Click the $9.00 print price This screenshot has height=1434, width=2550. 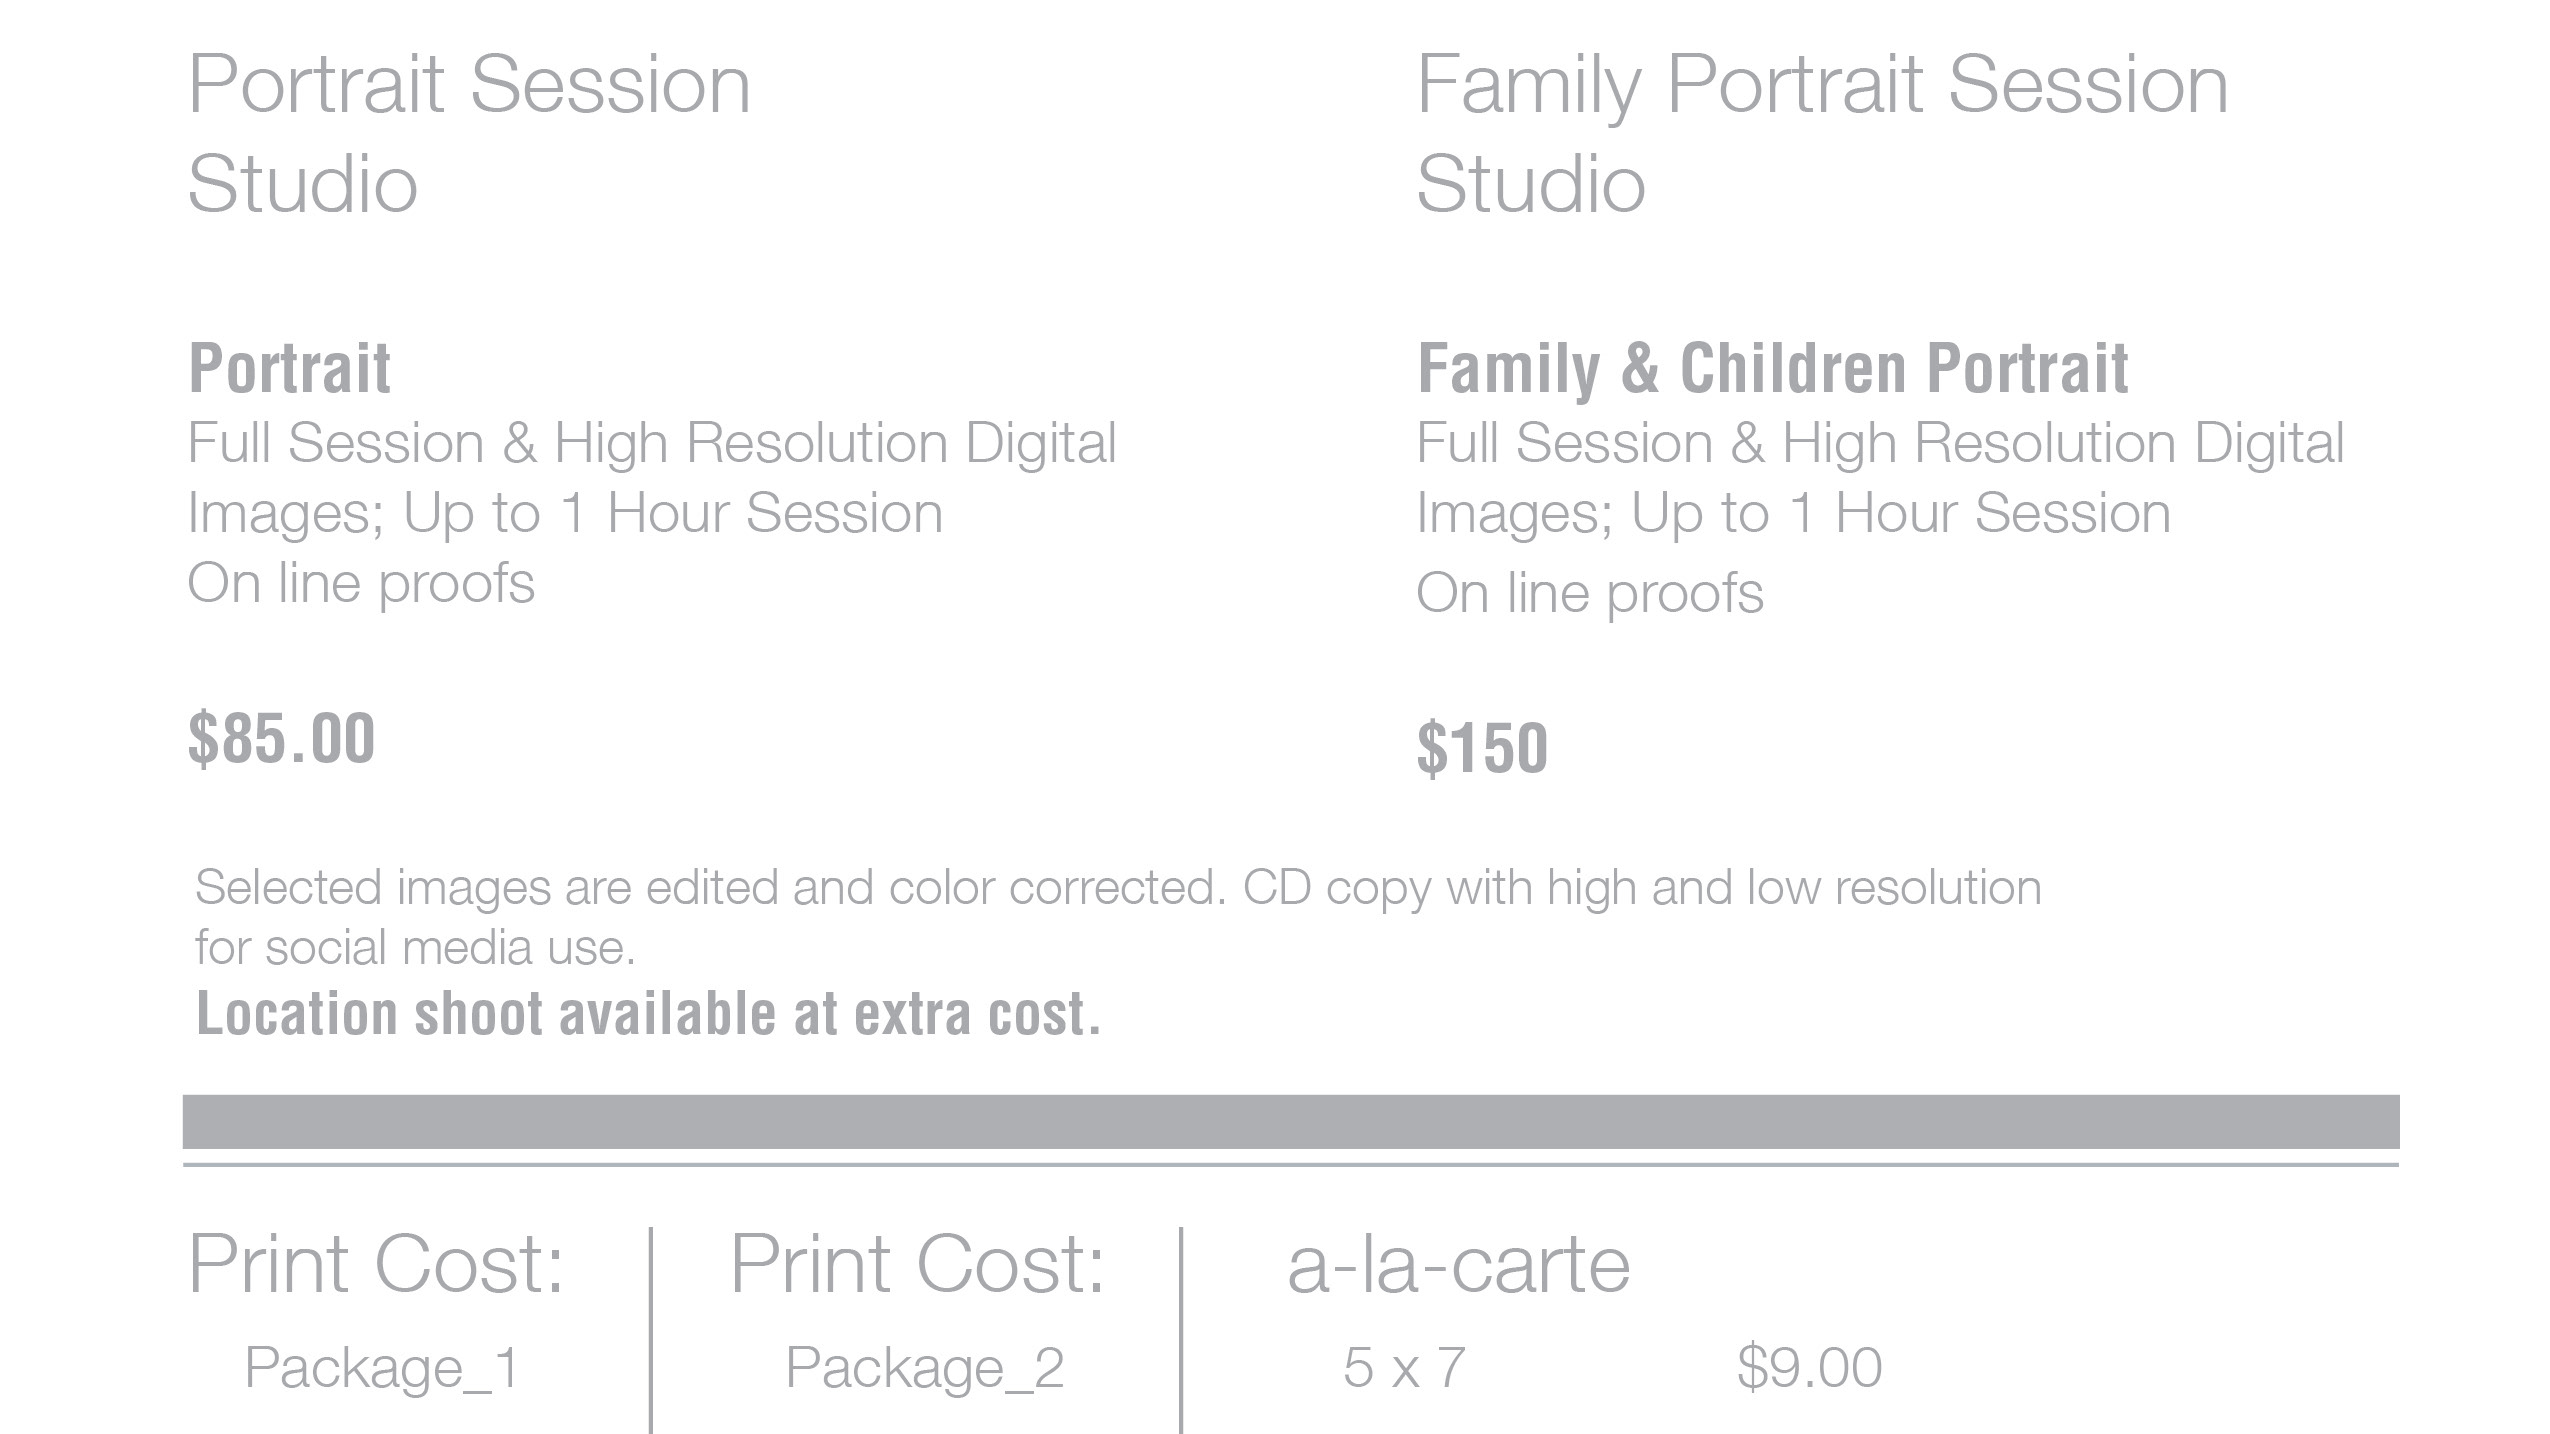click(1809, 1367)
